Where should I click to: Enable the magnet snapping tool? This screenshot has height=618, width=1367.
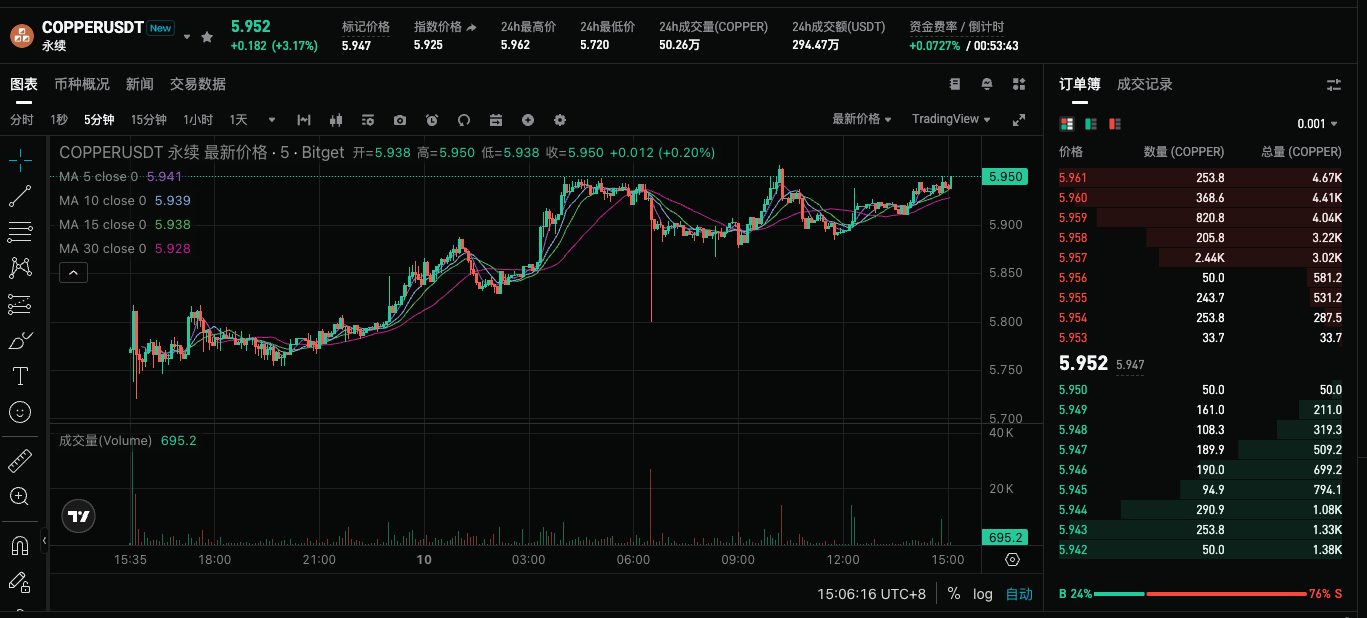click(x=20, y=545)
